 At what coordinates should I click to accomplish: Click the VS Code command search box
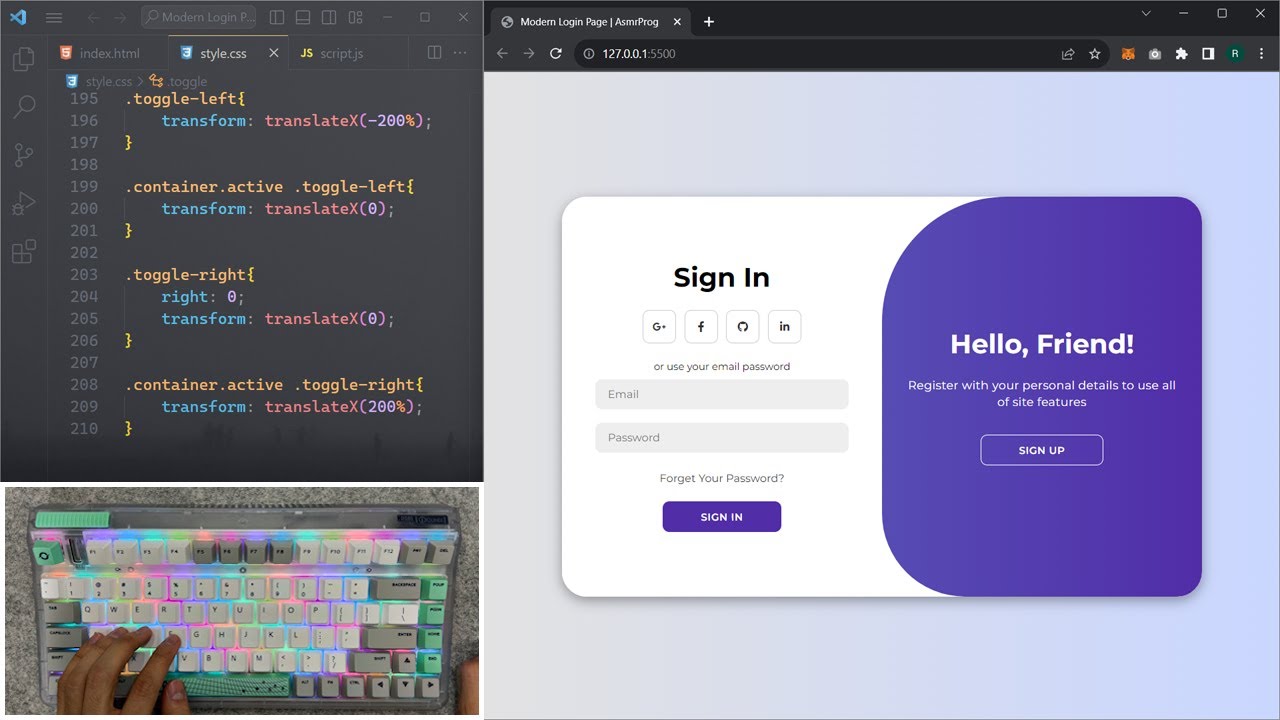click(199, 17)
